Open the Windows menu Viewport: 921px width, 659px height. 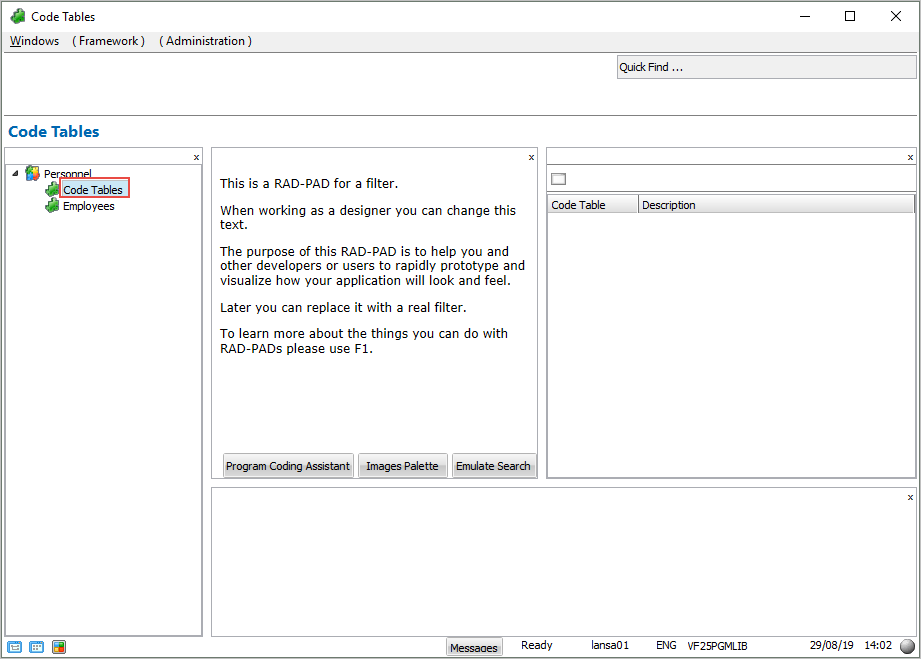click(x=35, y=41)
